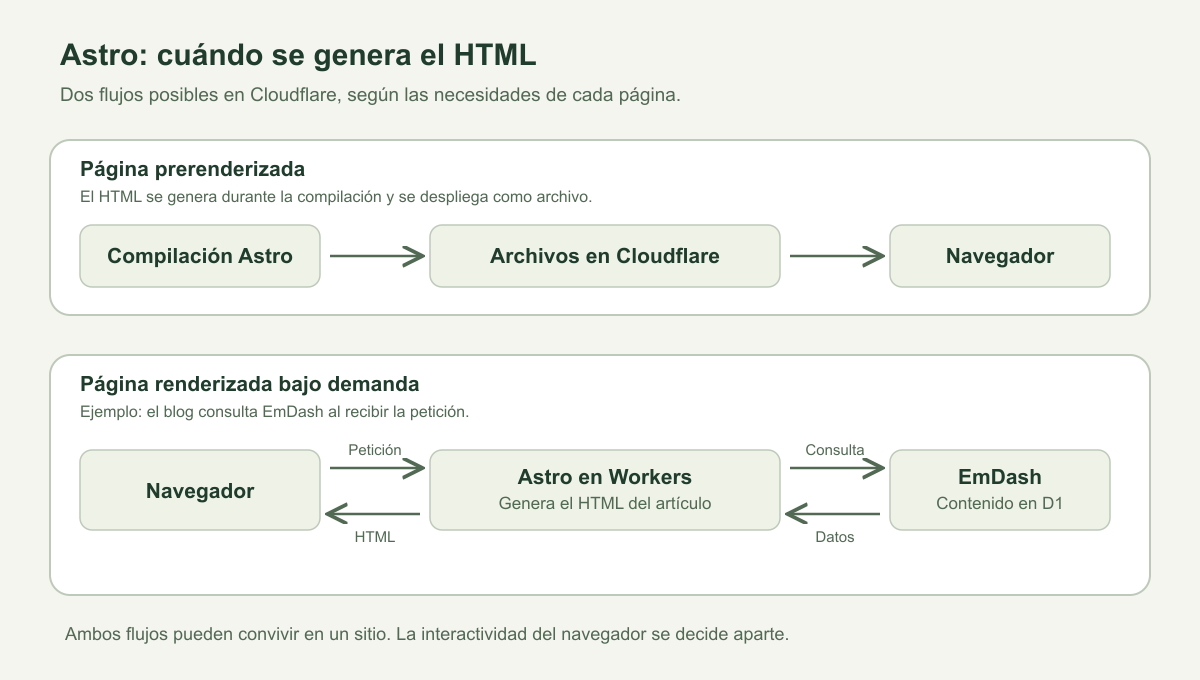The image size is (1200, 680).
Task: Click the 'Genera el HTML del artículo' caption
Action: point(605,504)
